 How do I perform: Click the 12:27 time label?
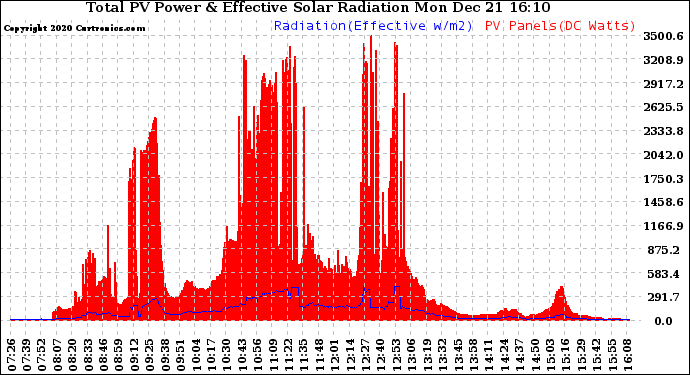click(366, 355)
